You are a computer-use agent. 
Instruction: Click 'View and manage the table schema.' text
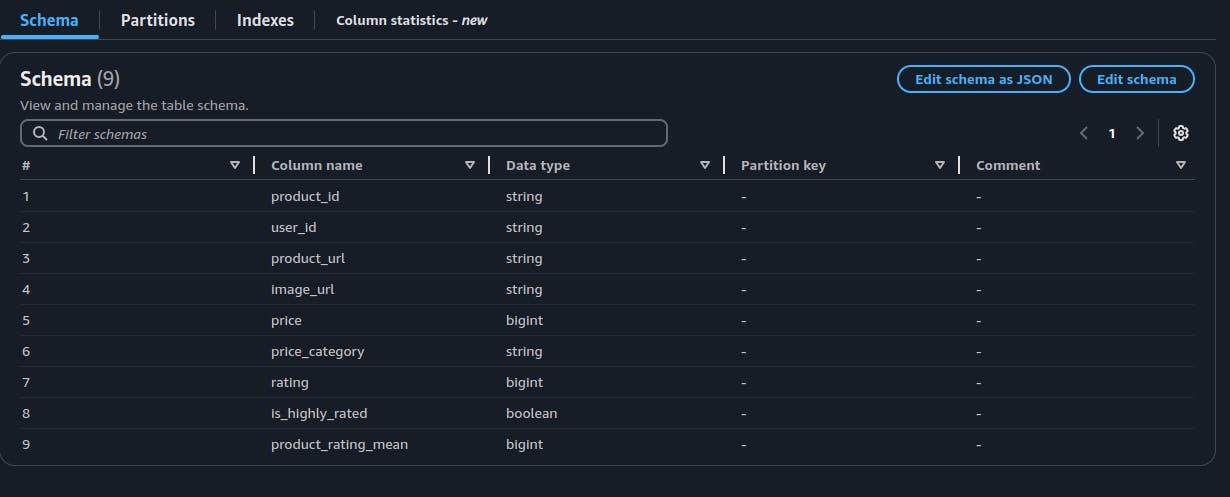coord(134,104)
